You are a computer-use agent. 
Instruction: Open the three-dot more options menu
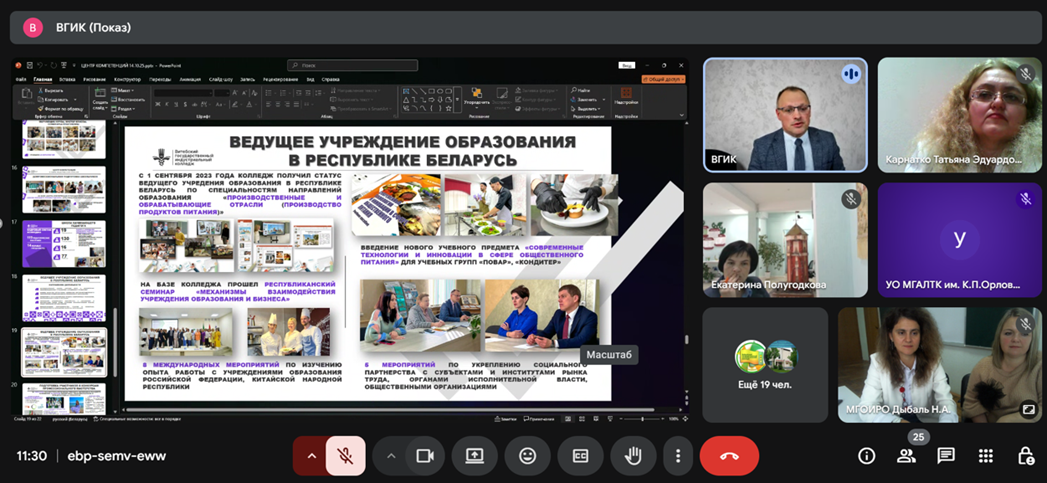[678, 456]
